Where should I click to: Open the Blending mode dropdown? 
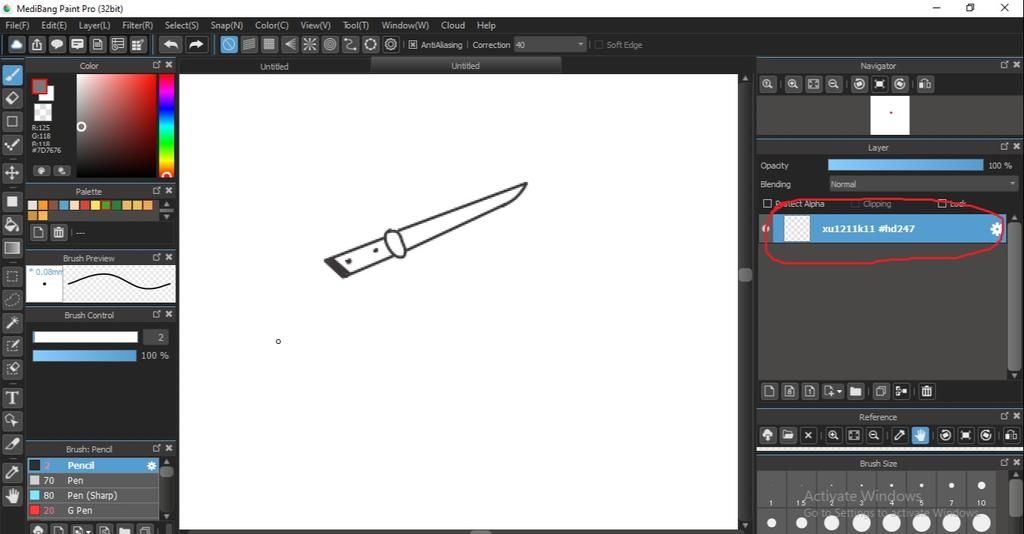923,184
